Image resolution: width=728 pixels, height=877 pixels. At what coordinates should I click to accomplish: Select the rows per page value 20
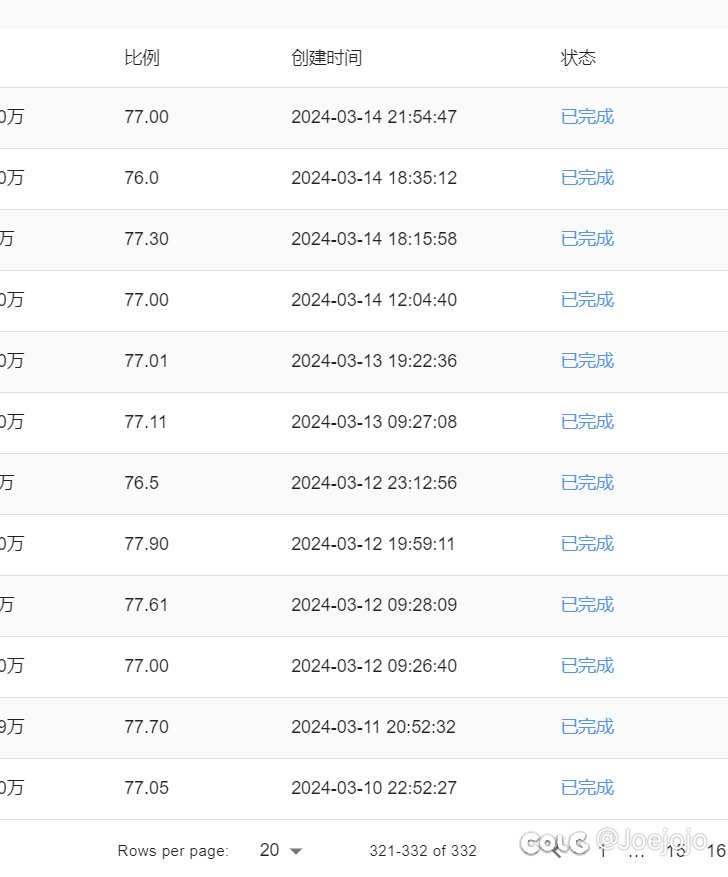click(270, 850)
